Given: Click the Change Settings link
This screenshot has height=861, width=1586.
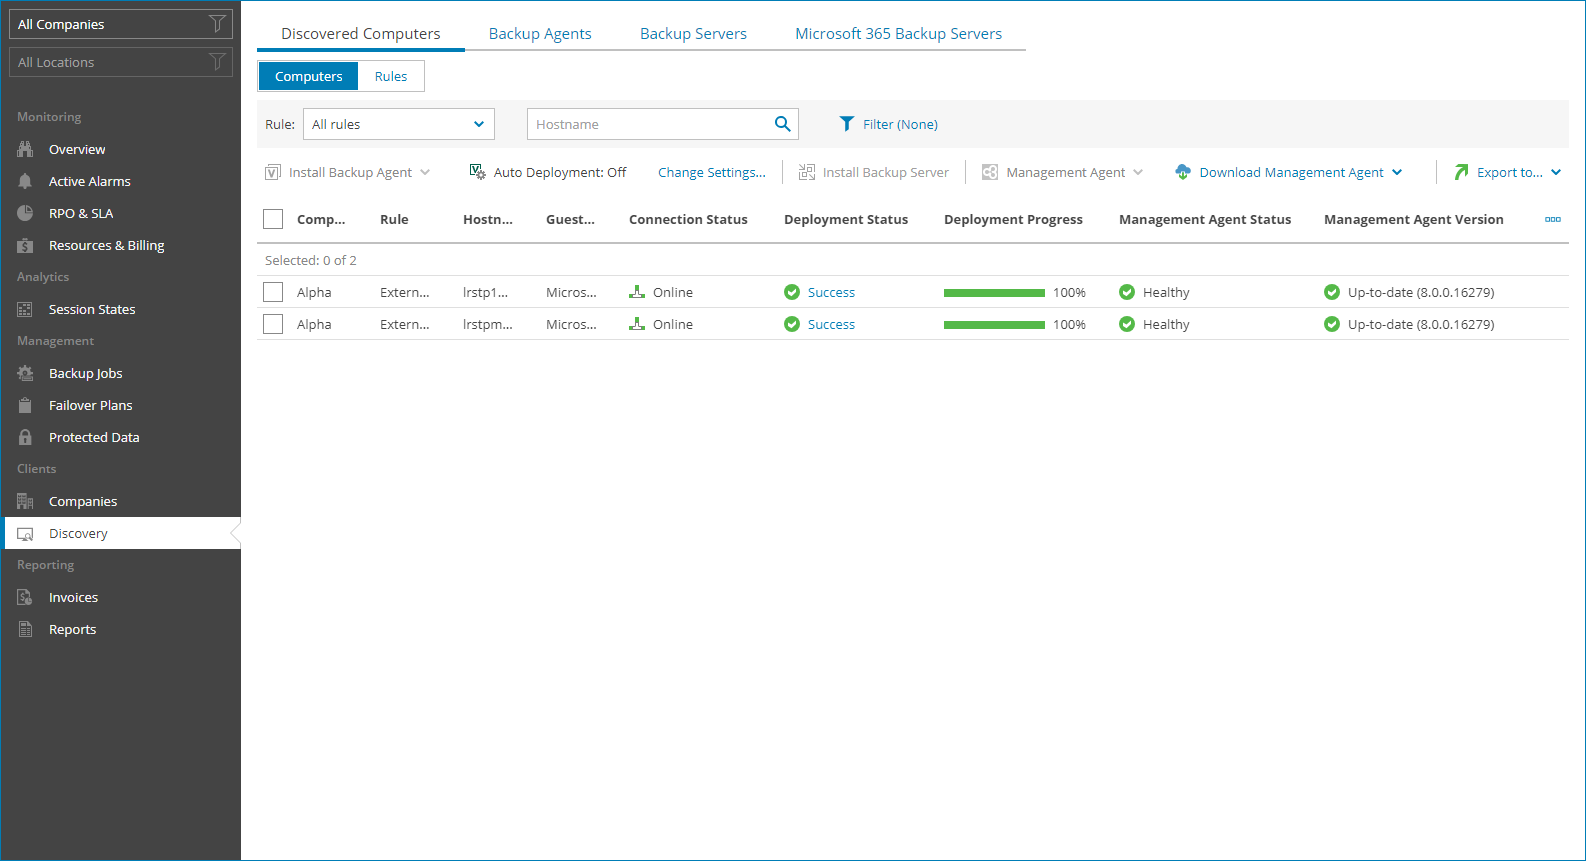Looking at the screenshot, I should [x=712, y=172].
